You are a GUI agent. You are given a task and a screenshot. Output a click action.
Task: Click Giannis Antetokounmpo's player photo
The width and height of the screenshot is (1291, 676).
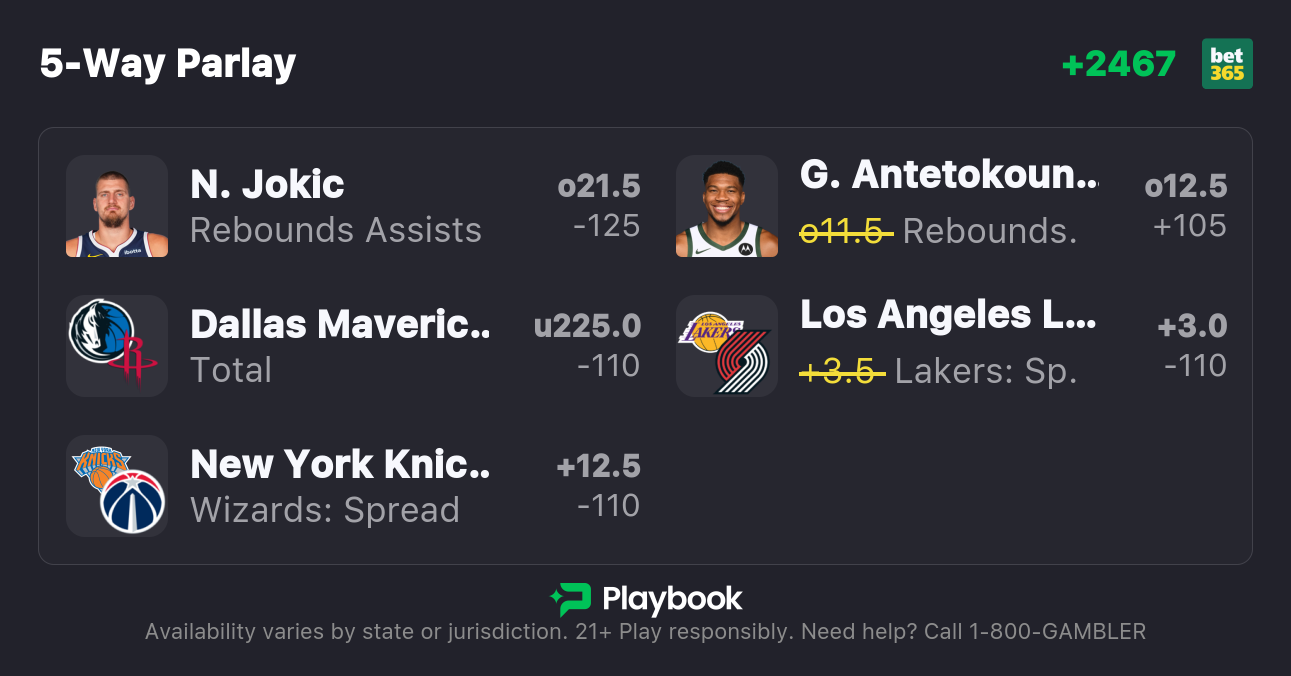point(727,206)
